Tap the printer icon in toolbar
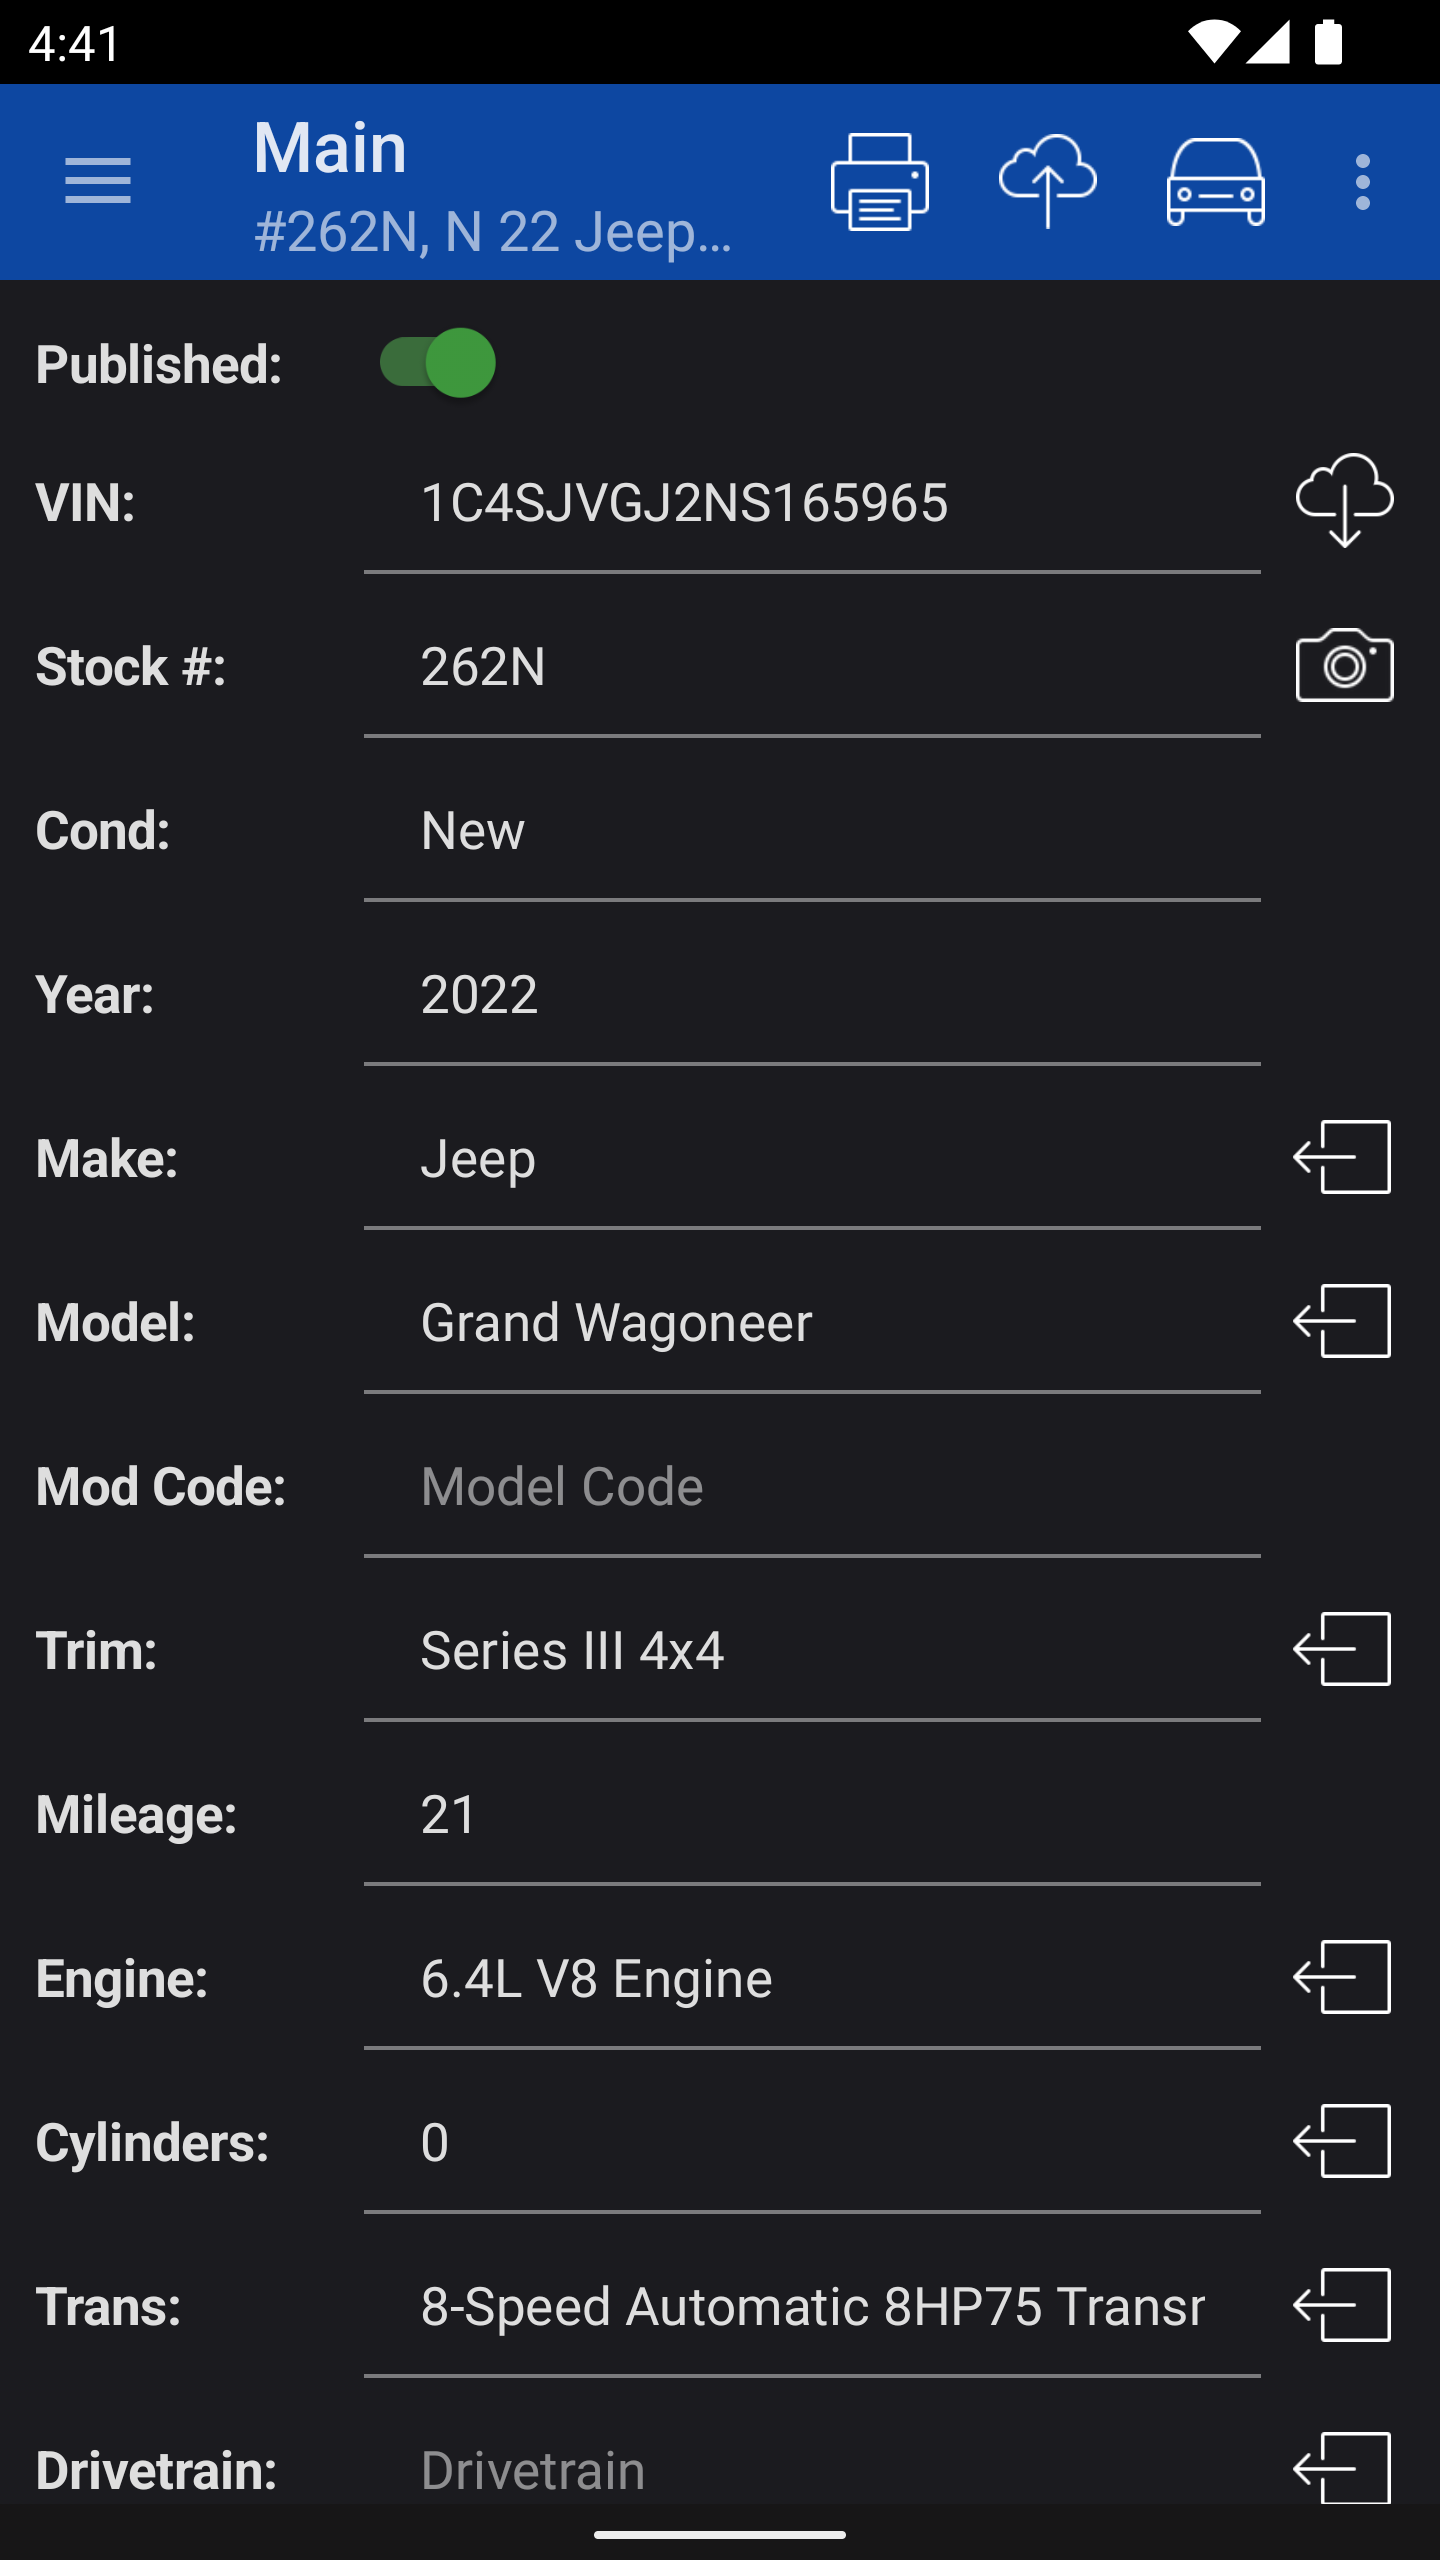 point(879,182)
